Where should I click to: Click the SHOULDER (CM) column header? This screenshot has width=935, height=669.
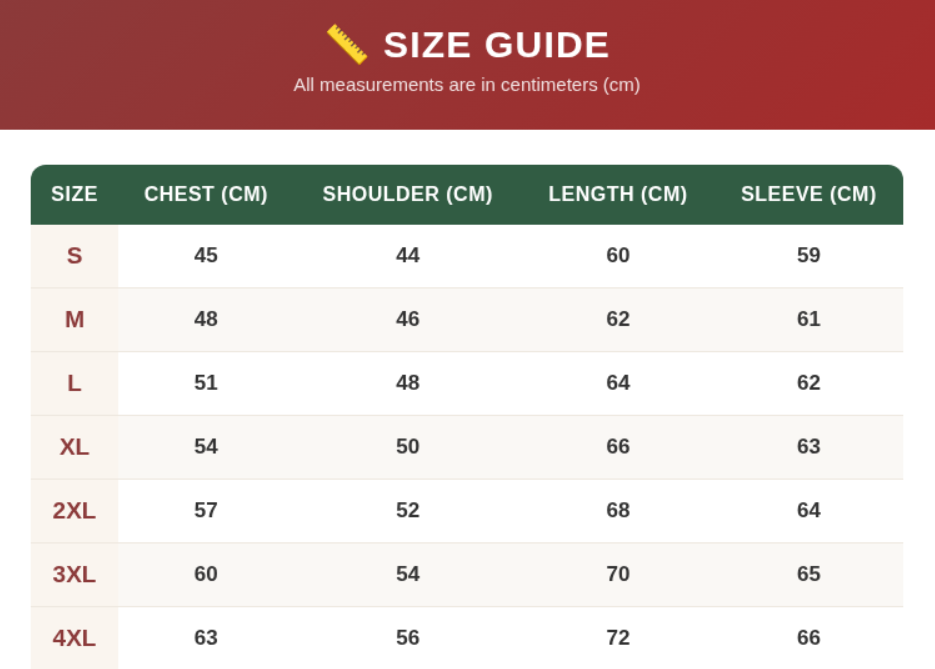[x=407, y=194]
